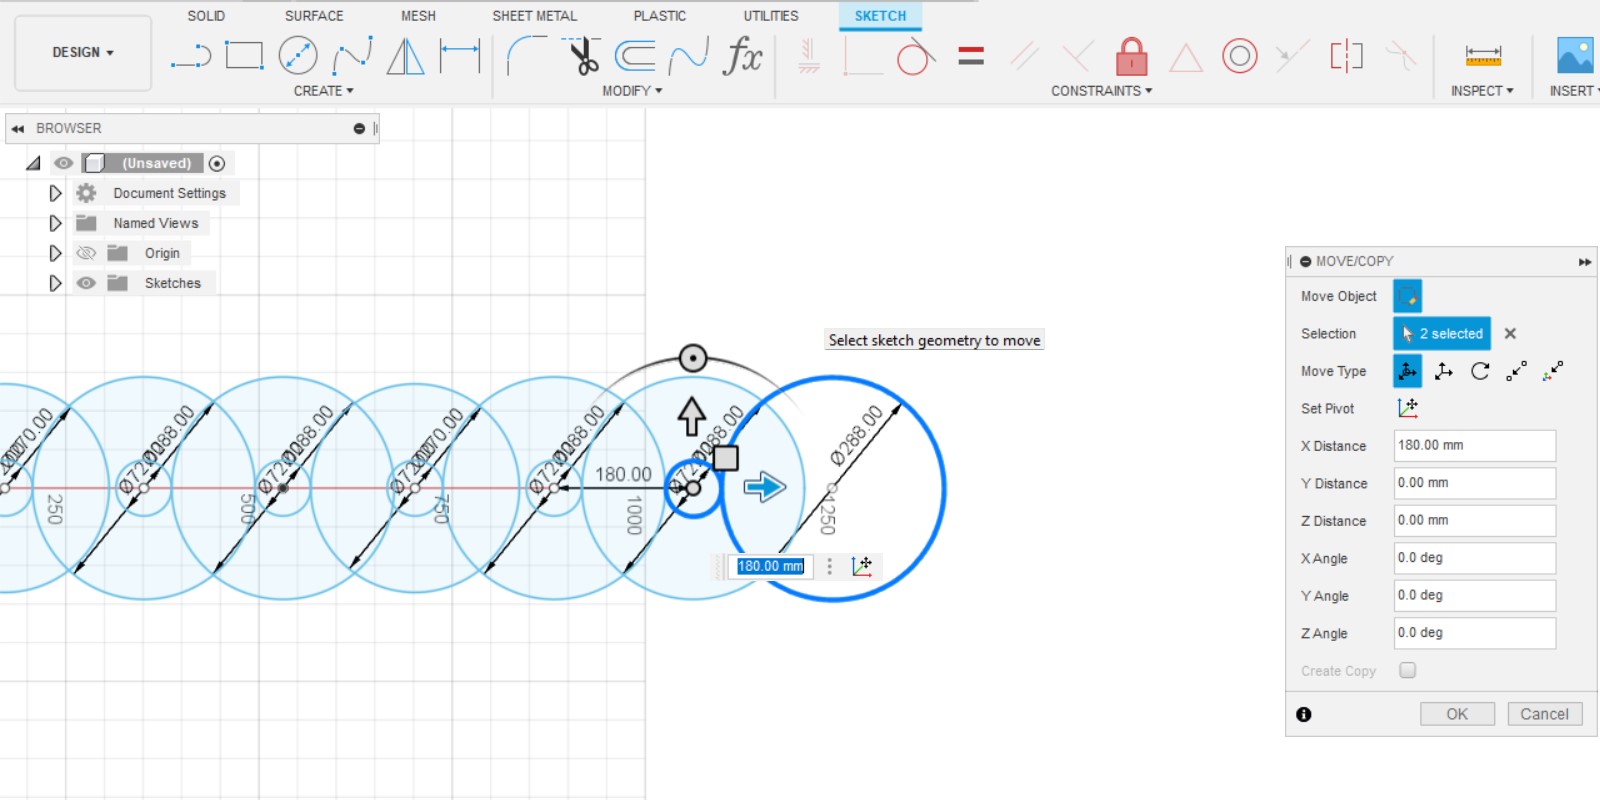Select the Fillet modify tool
The width and height of the screenshot is (1600, 800).
tap(527, 56)
